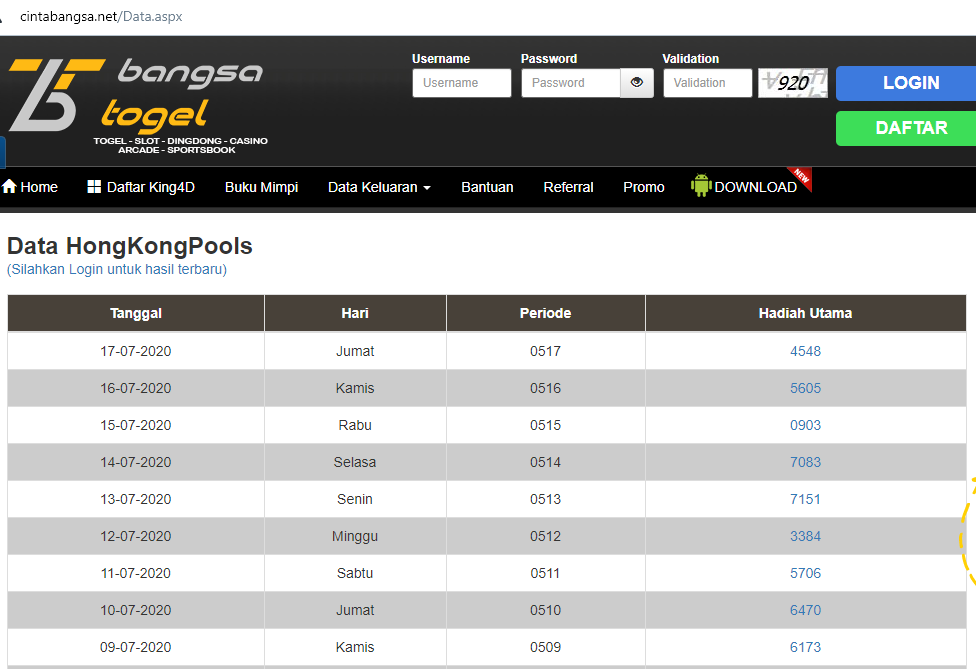Click the Data HongKongPools heading
Viewport: 976px width, 669px height.
pos(129,246)
